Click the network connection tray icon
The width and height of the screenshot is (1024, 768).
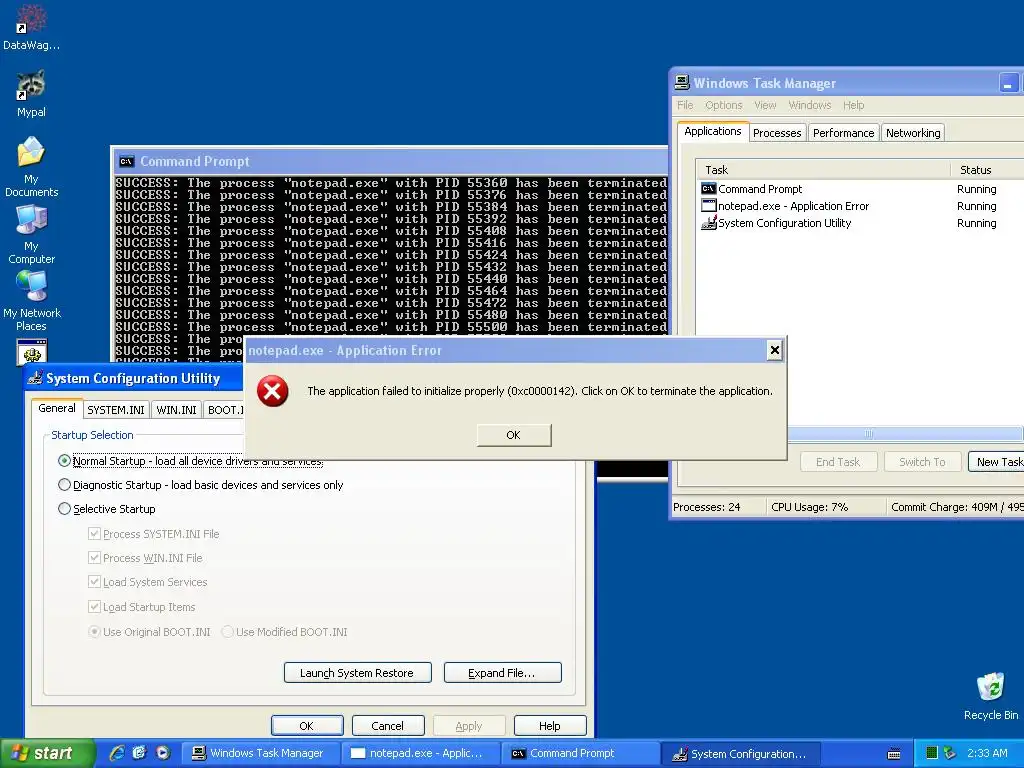click(x=950, y=754)
